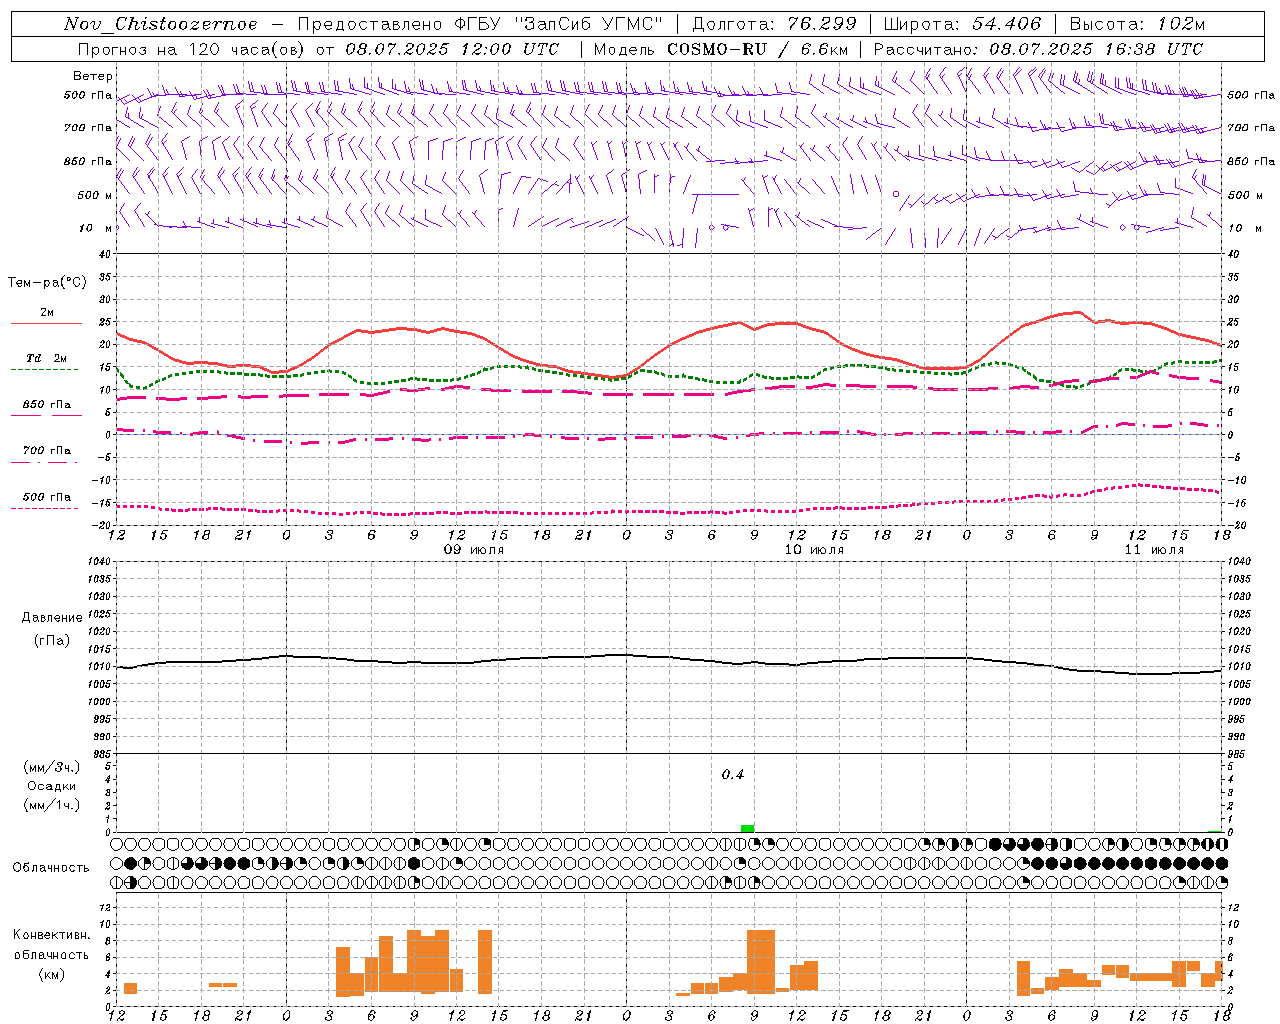Click the 10 июля date label
Screen dimensions: 1280x1024
[814, 550]
